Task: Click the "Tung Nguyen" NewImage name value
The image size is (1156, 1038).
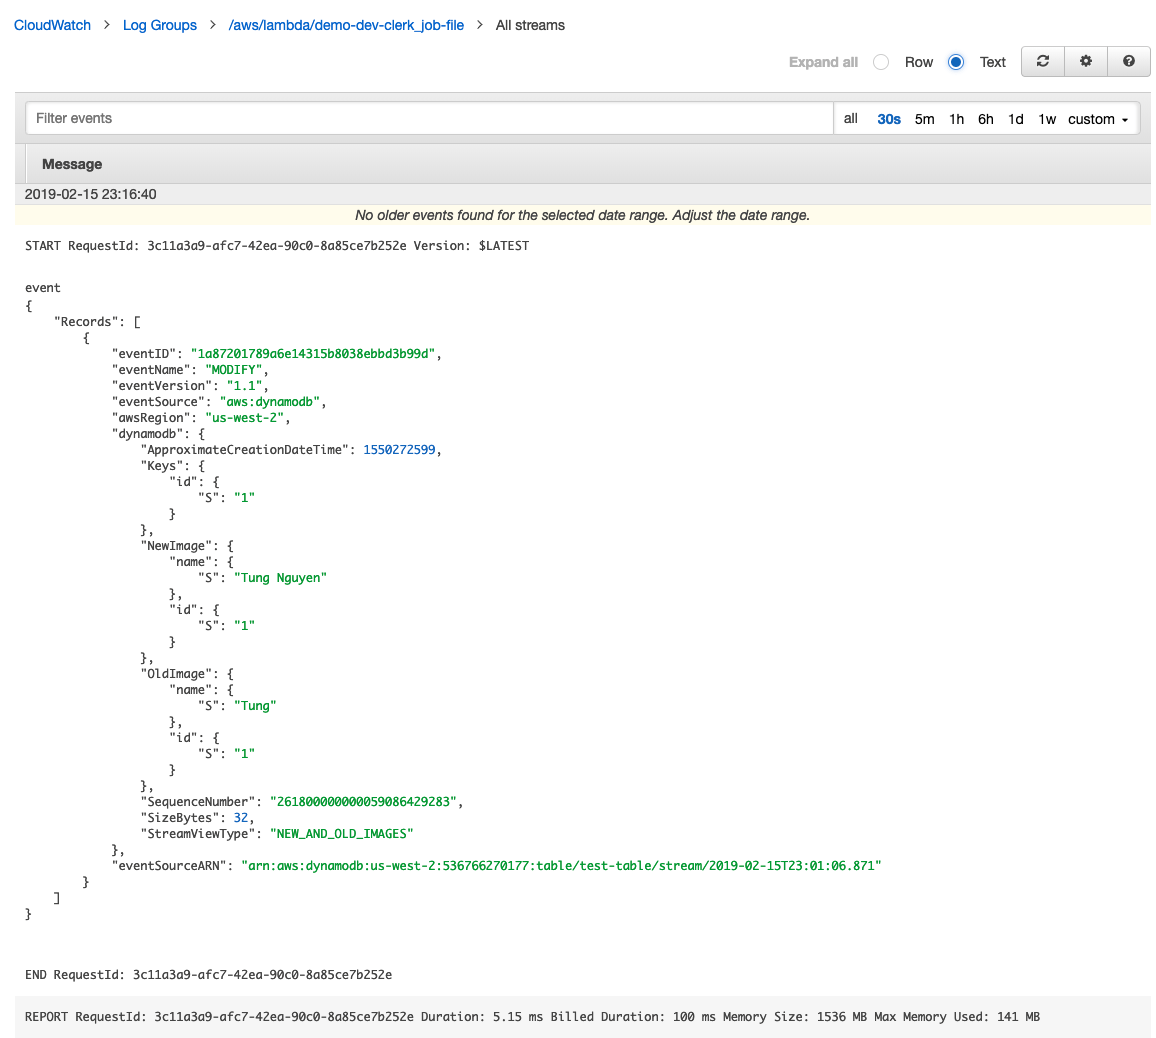Action: (280, 578)
